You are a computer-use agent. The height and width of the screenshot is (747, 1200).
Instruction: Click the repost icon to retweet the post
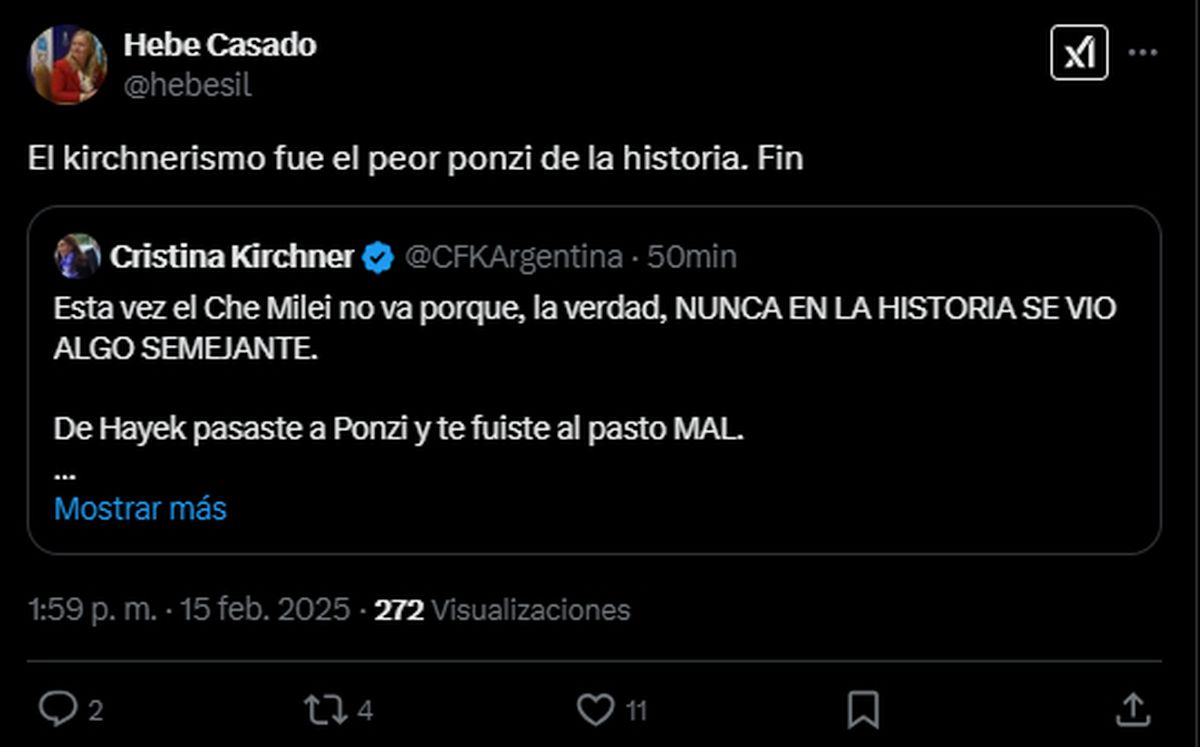pyautogui.click(x=323, y=709)
